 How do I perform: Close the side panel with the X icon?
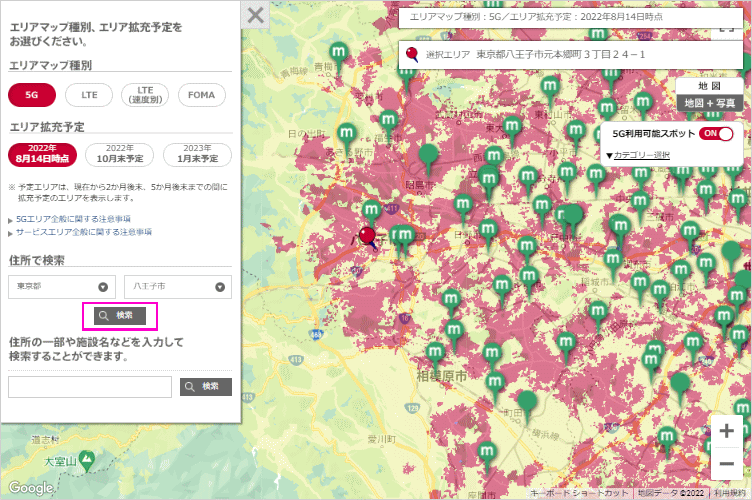click(x=255, y=15)
